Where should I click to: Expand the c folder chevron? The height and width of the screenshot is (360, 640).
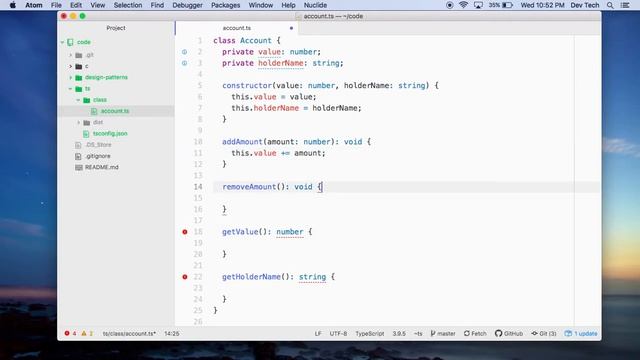coord(70,66)
